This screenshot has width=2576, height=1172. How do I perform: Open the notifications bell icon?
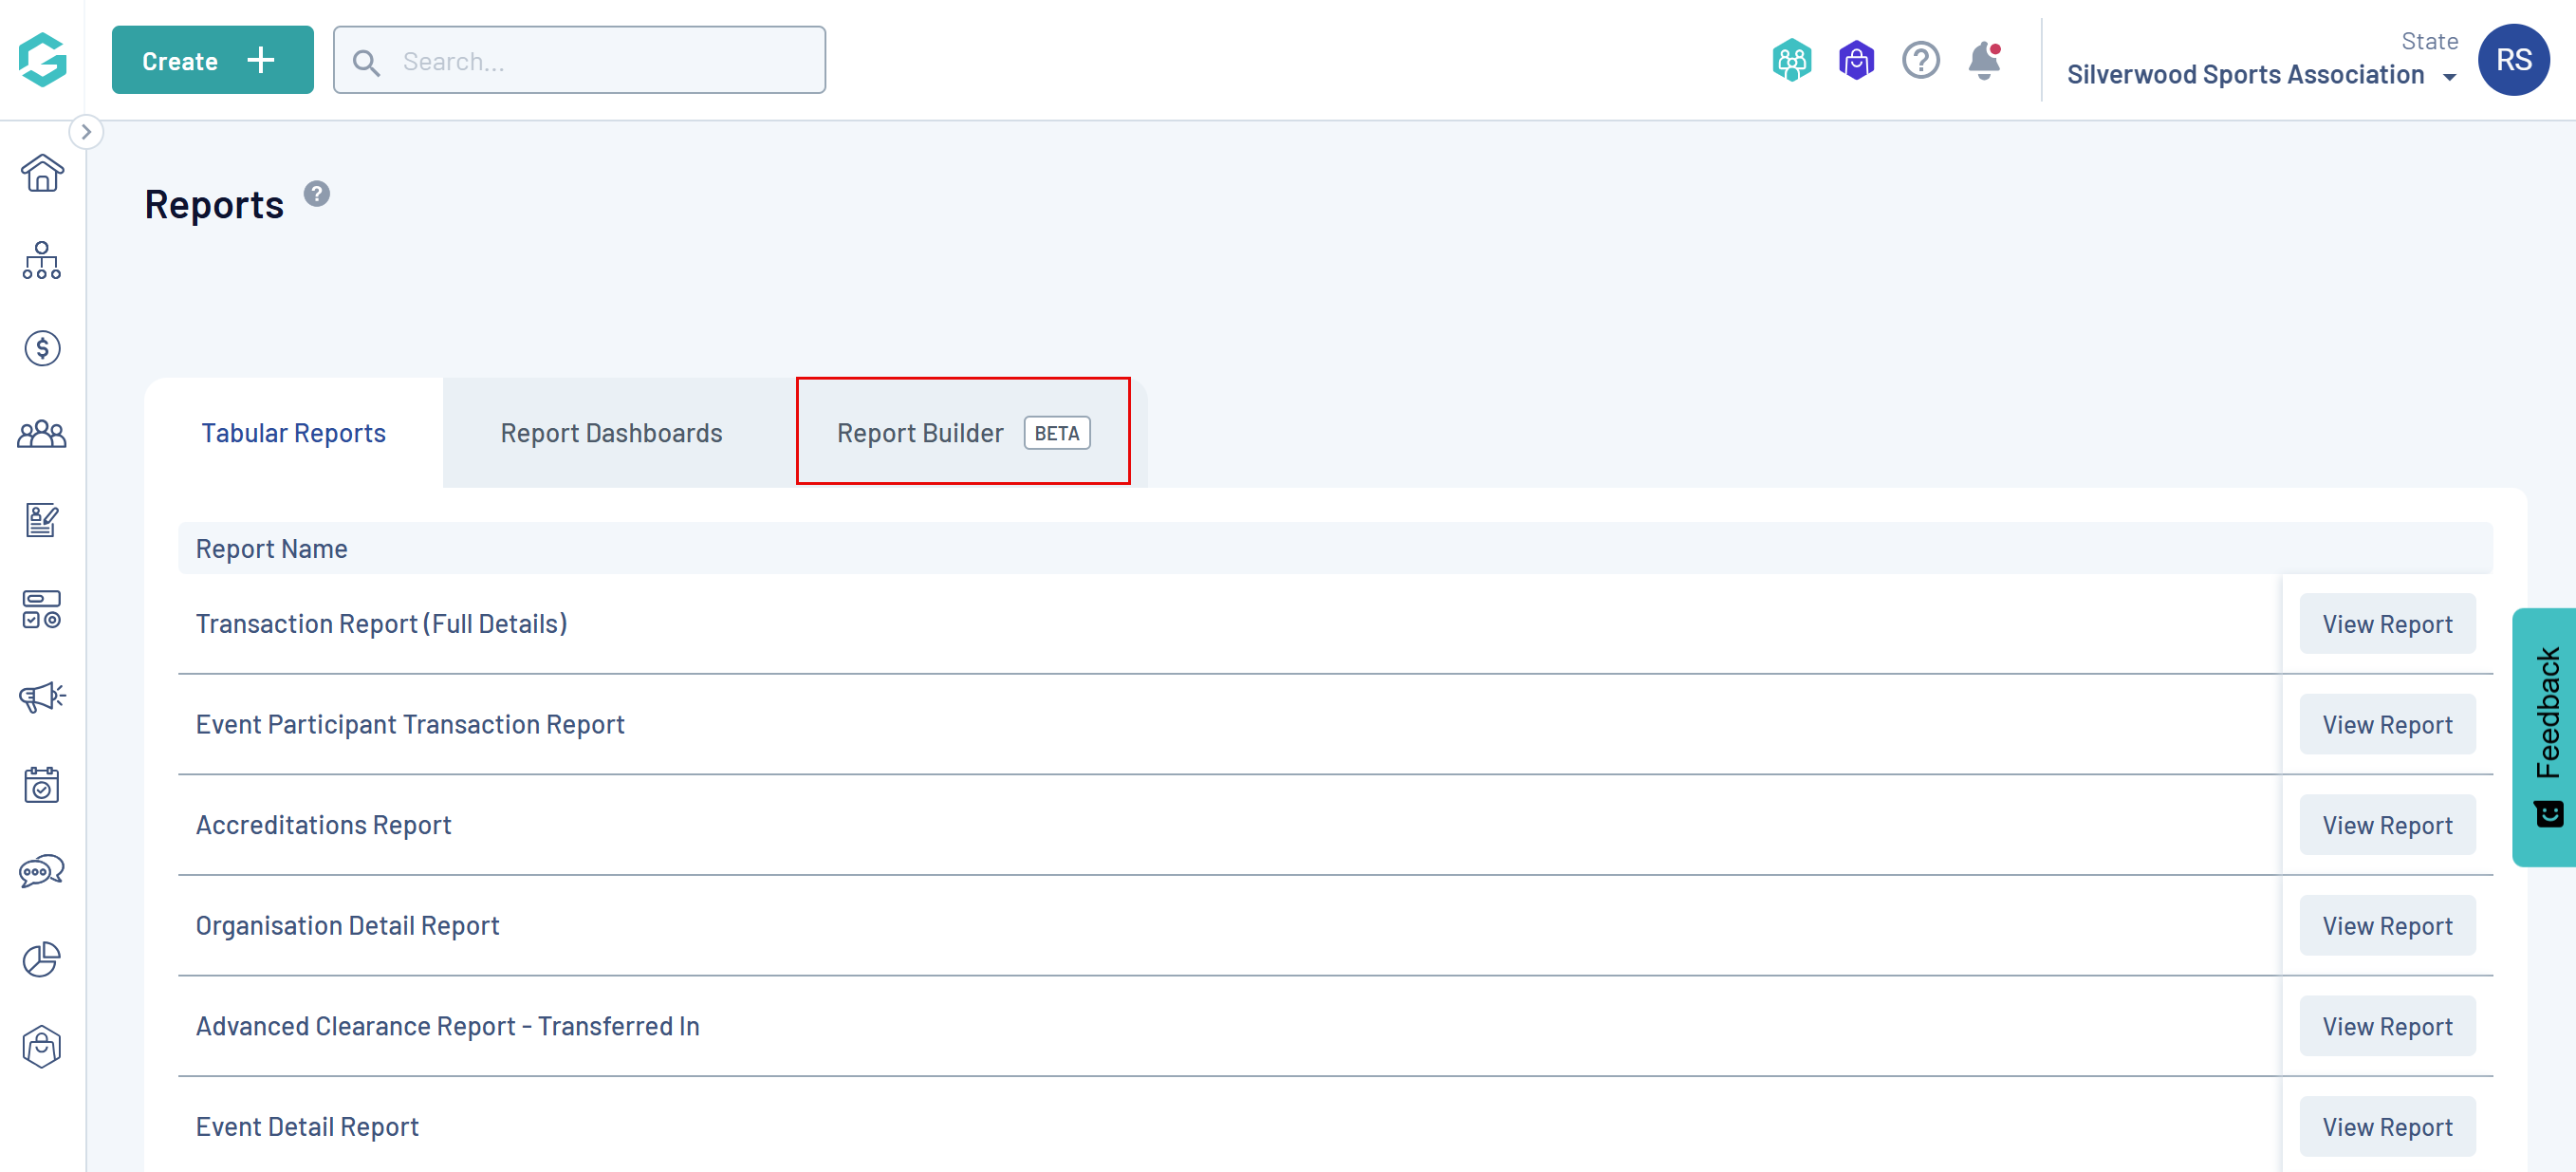pyautogui.click(x=1984, y=61)
